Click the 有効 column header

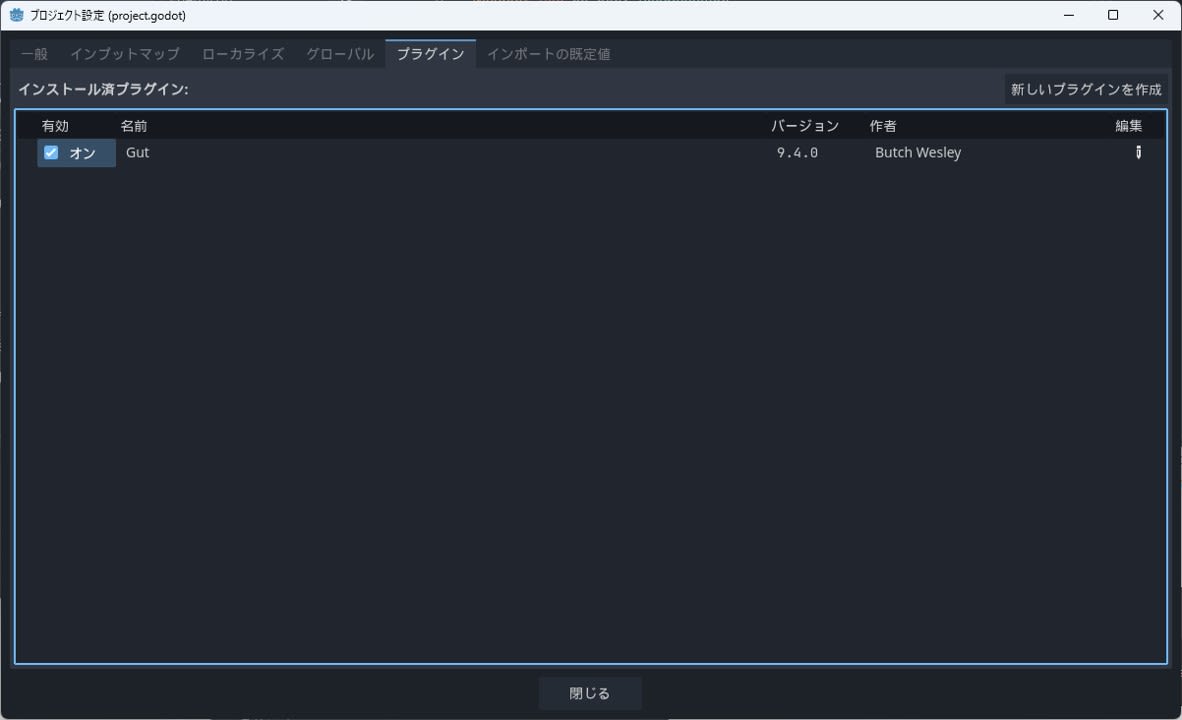click(55, 126)
